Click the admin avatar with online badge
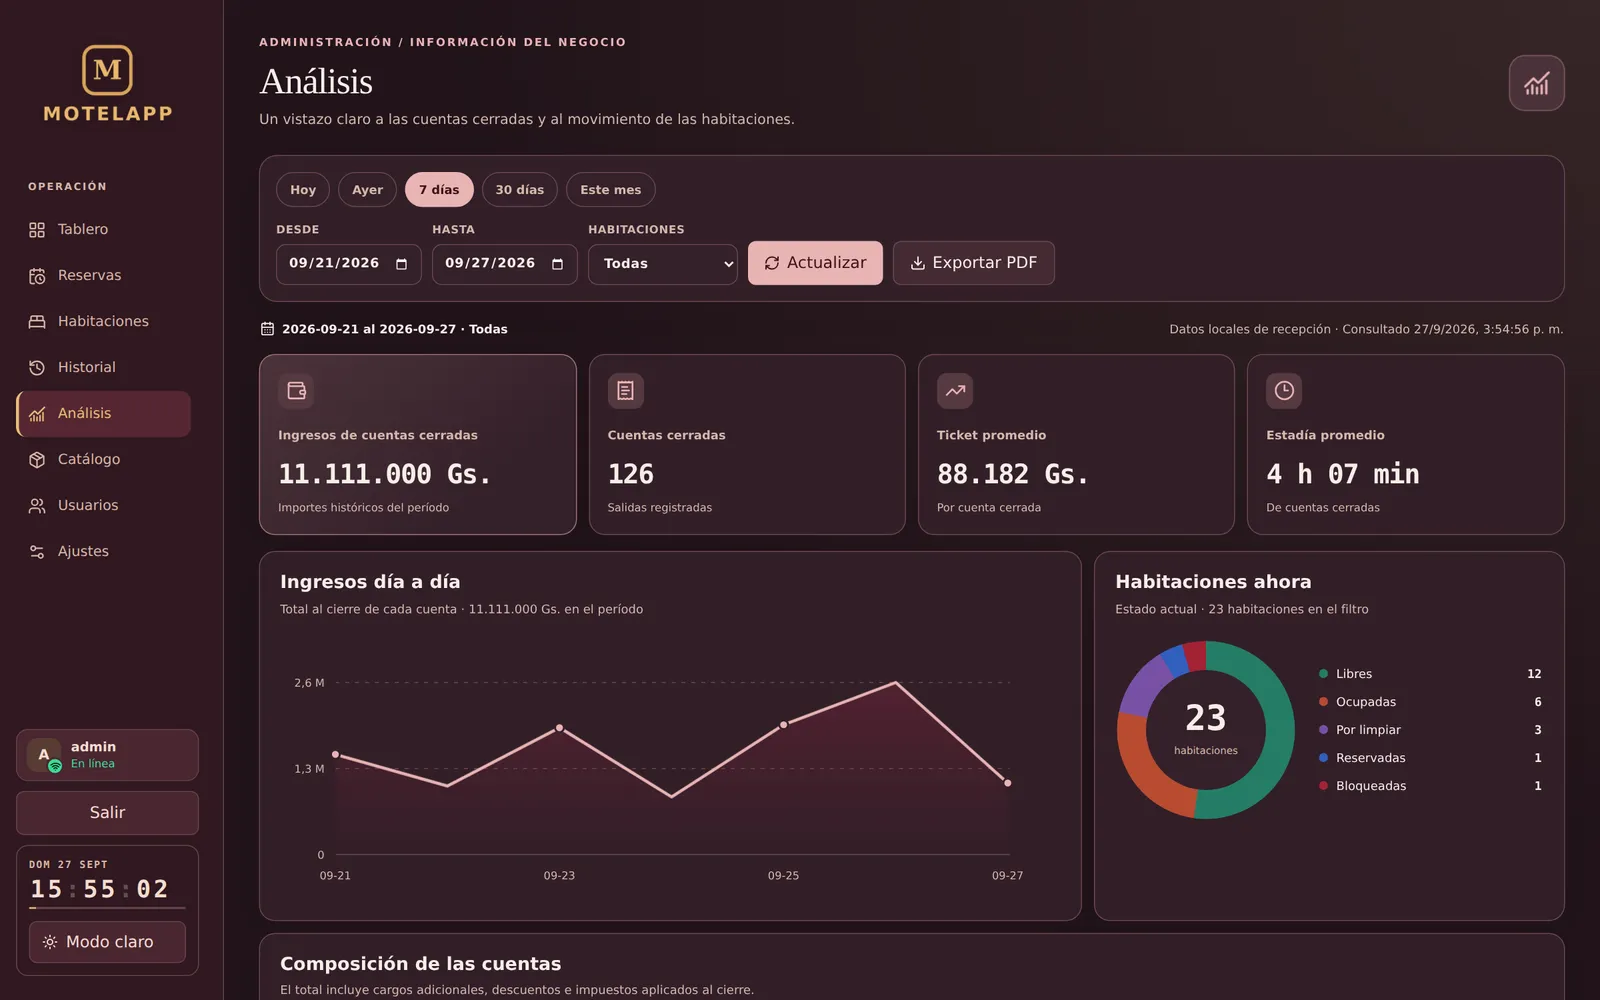 click(x=44, y=756)
